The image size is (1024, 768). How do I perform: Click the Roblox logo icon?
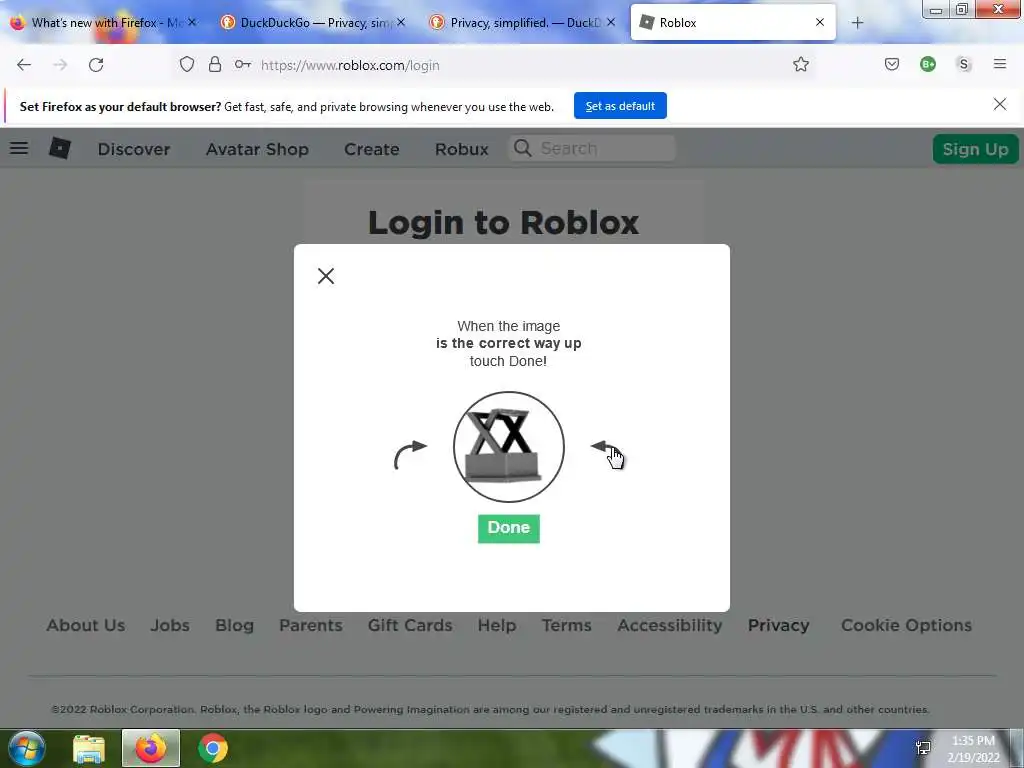pyautogui.click(x=60, y=148)
